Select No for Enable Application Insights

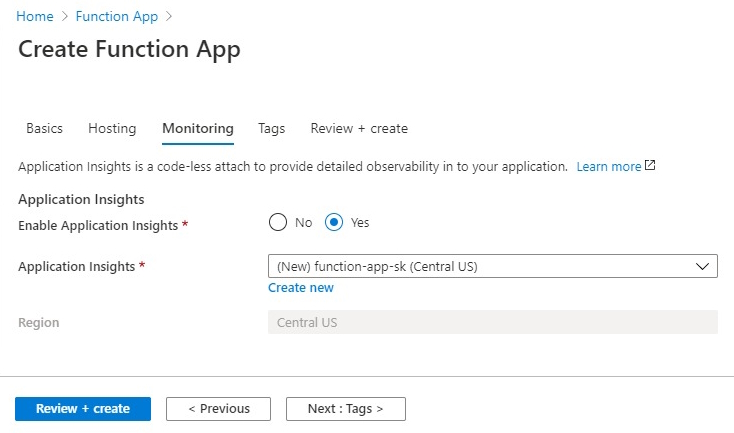coord(278,222)
